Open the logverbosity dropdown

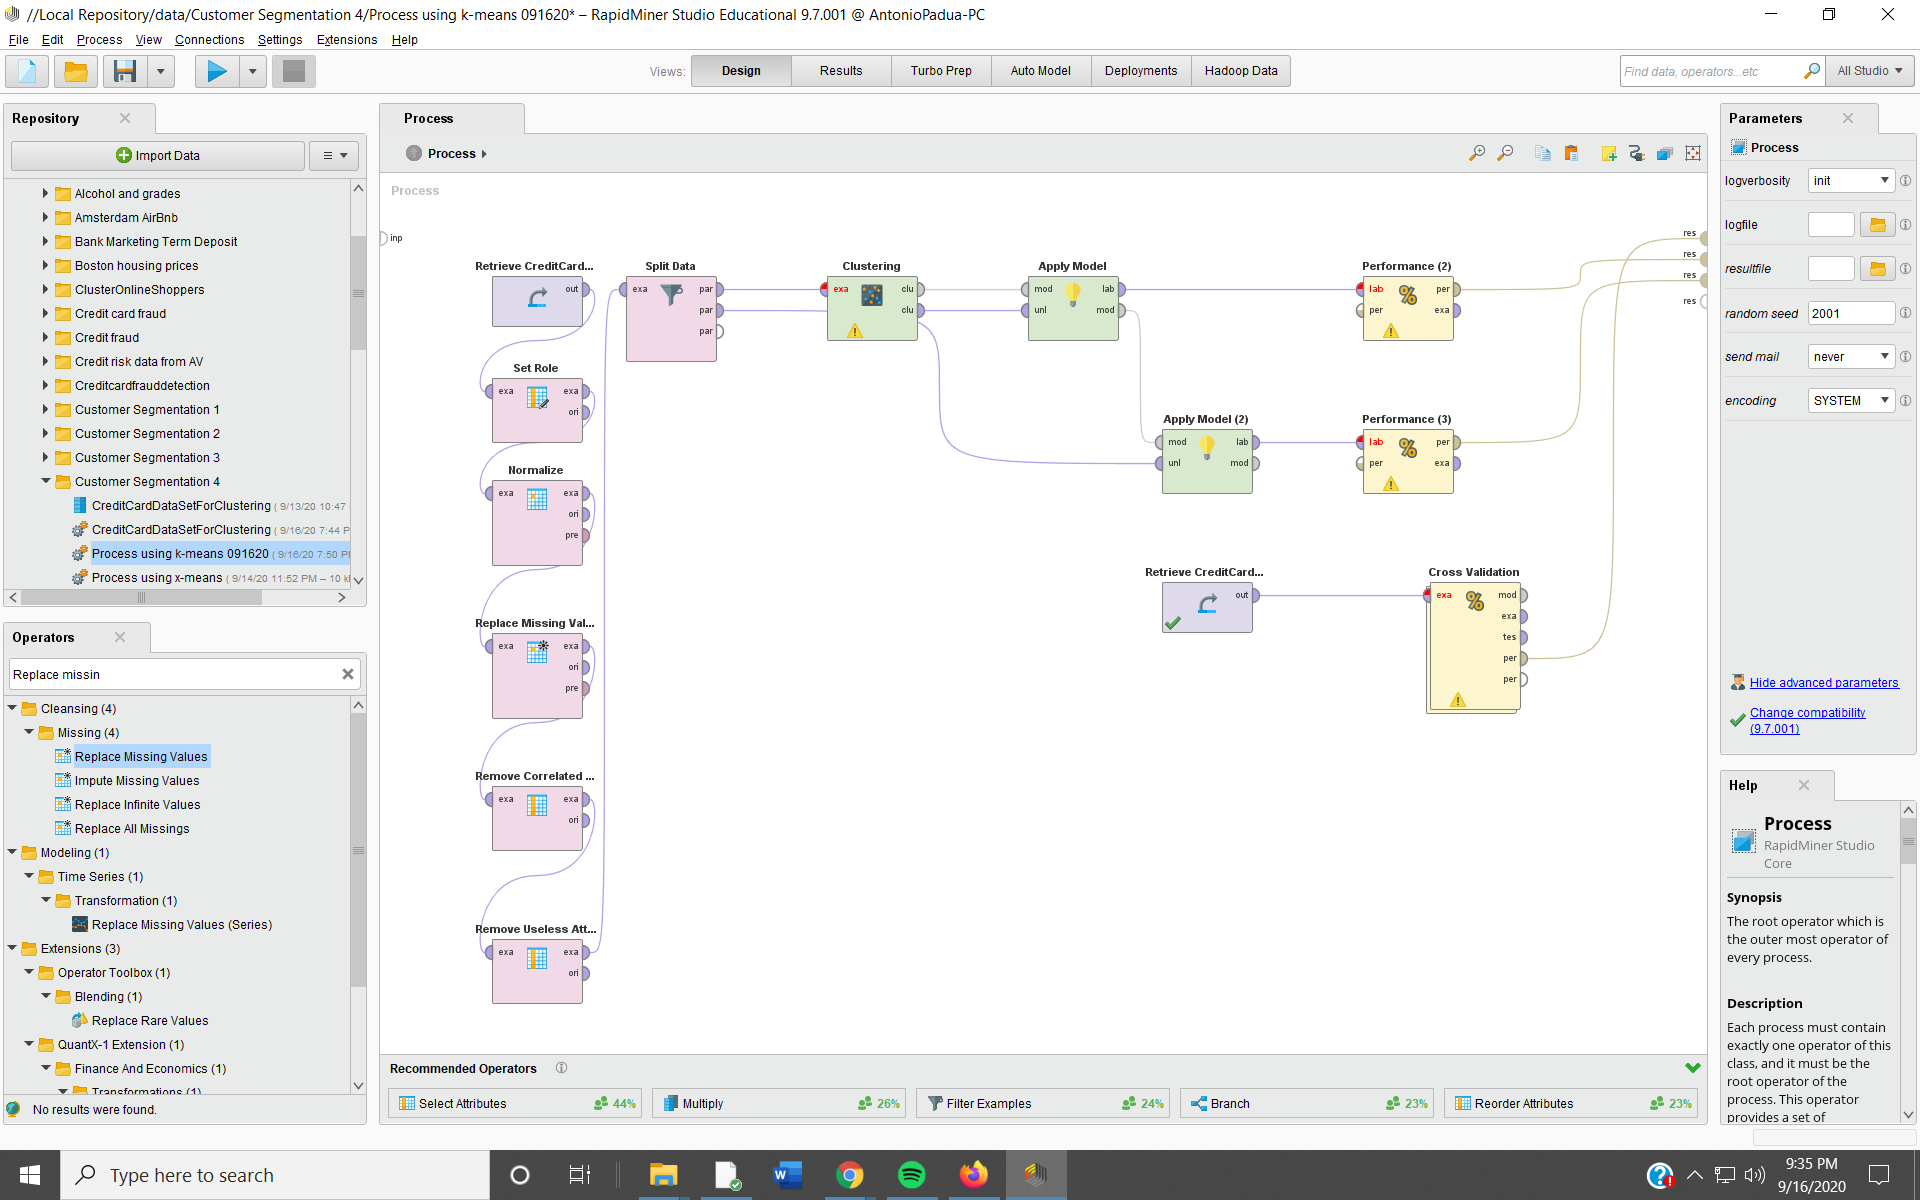coord(1850,180)
